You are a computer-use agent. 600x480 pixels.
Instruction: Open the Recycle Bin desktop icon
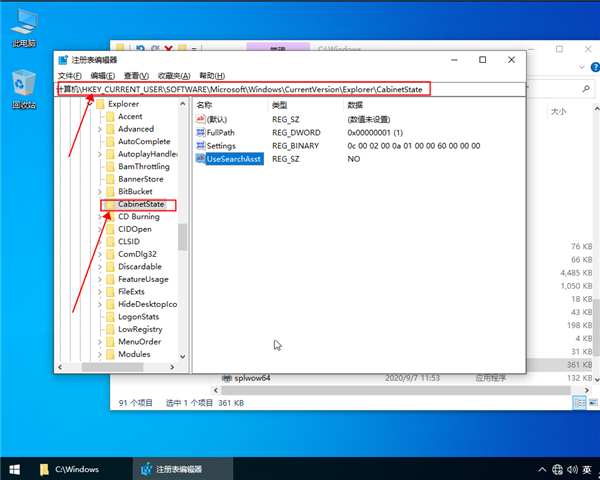coord(20,86)
